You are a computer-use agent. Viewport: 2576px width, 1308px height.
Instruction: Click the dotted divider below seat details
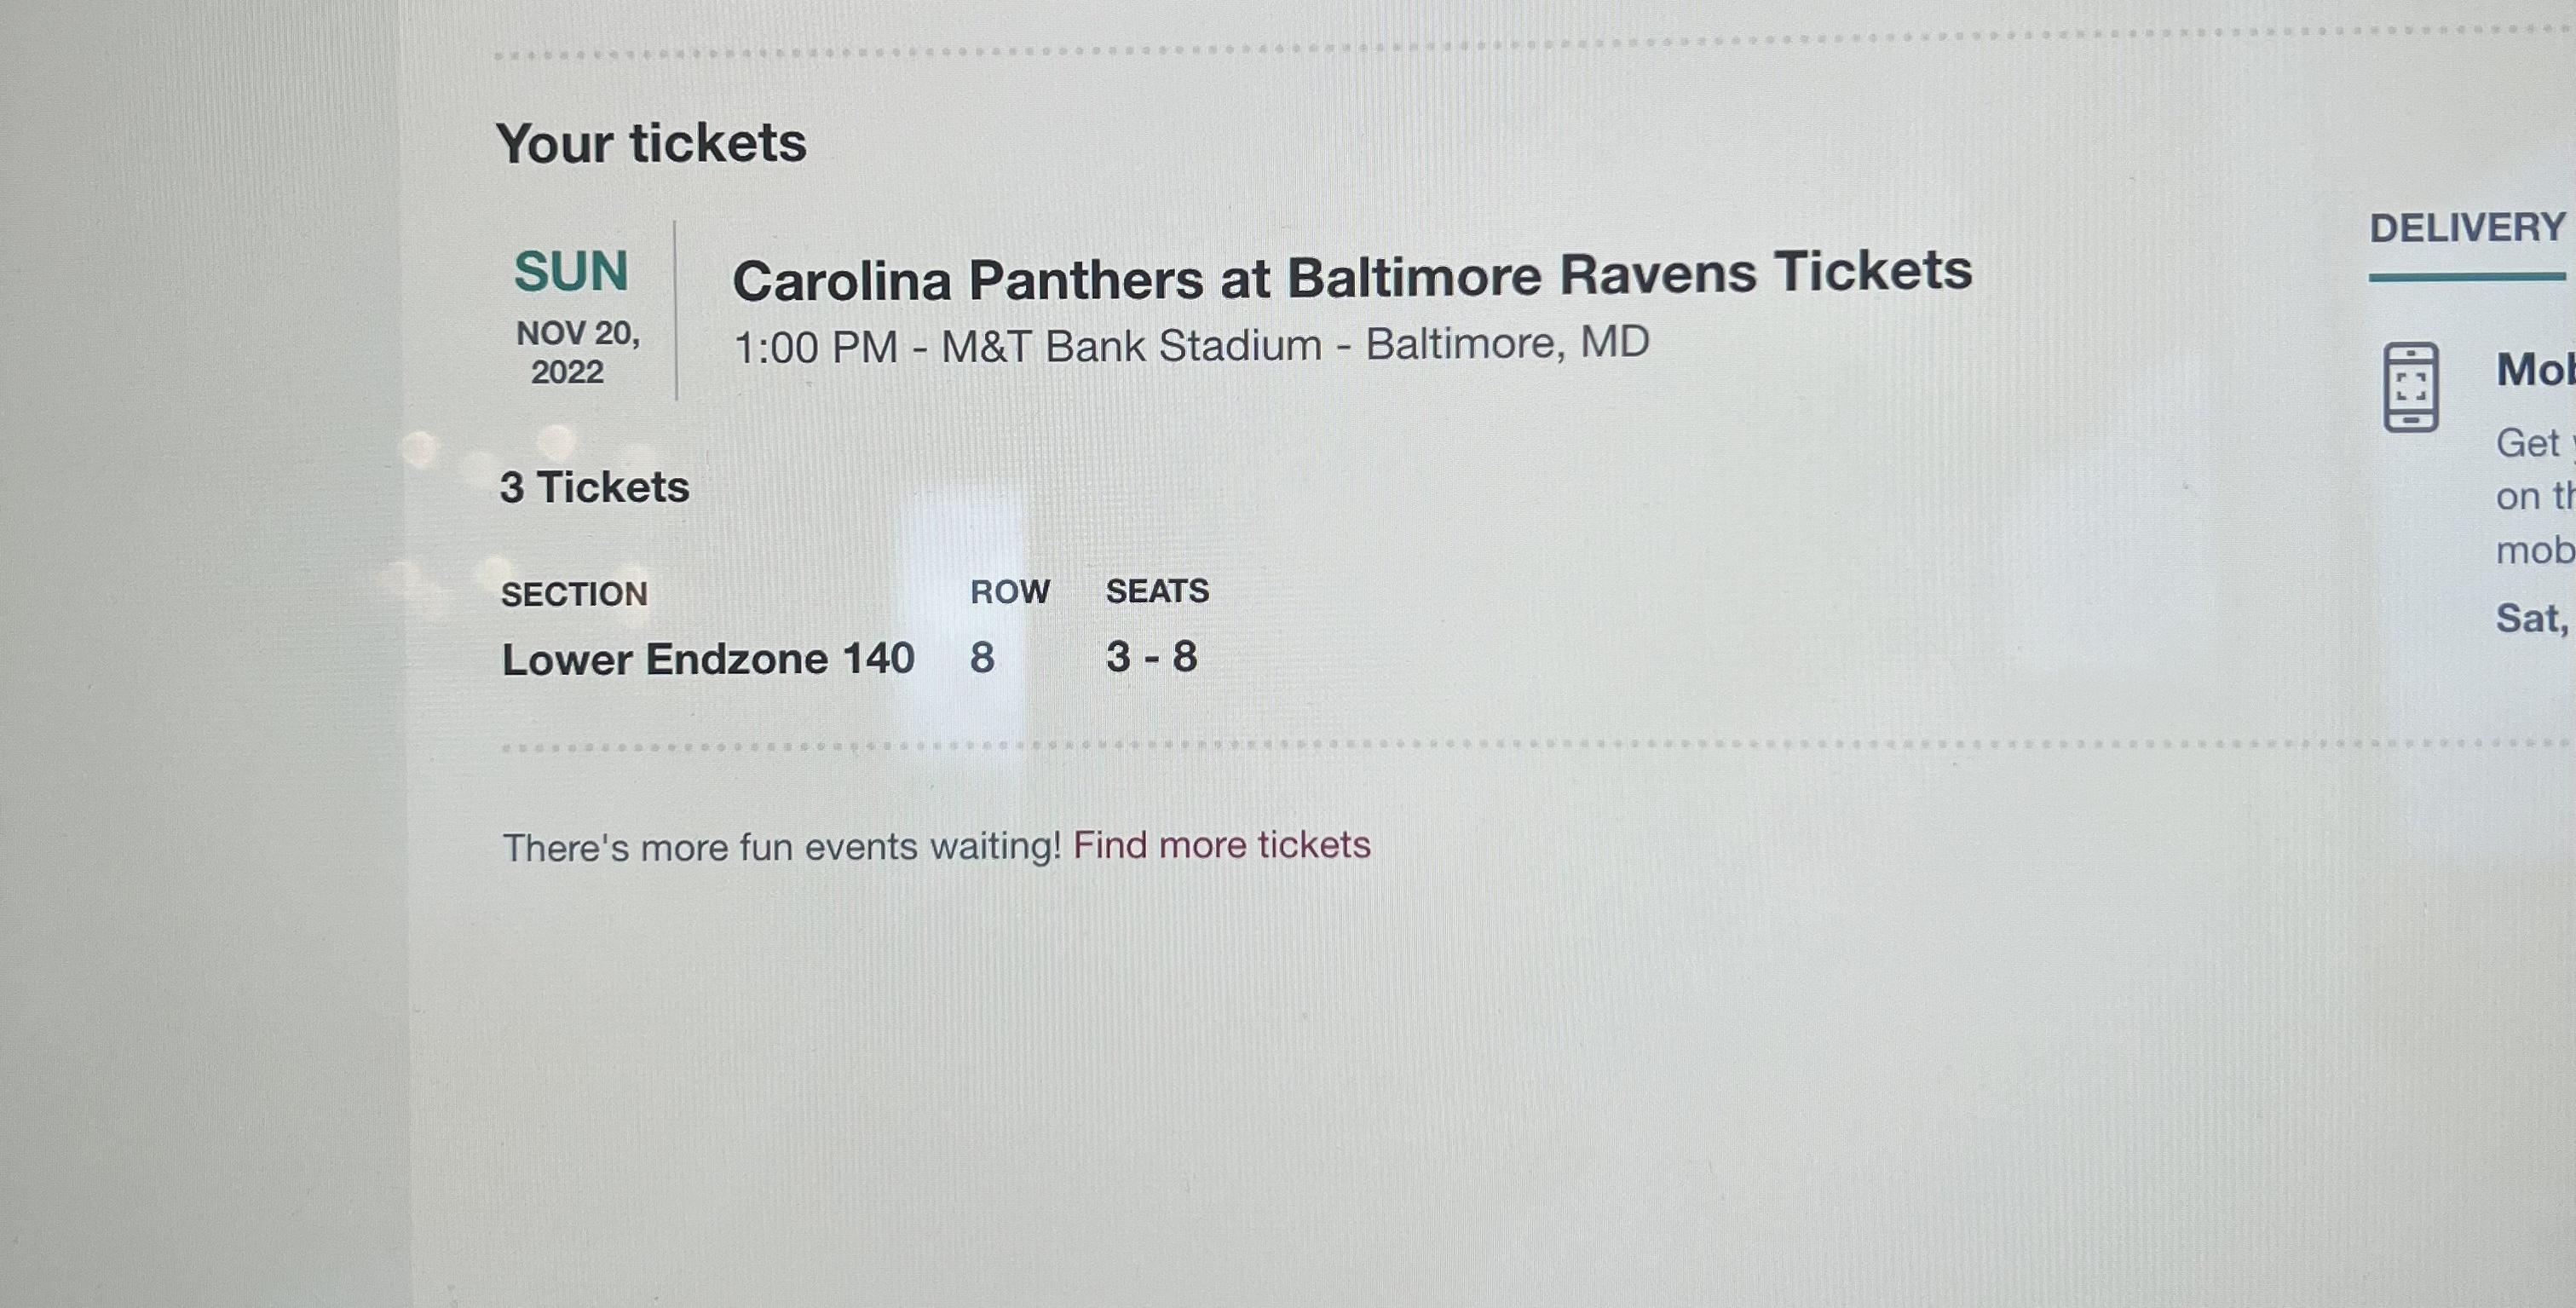click(x=1537, y=745)
